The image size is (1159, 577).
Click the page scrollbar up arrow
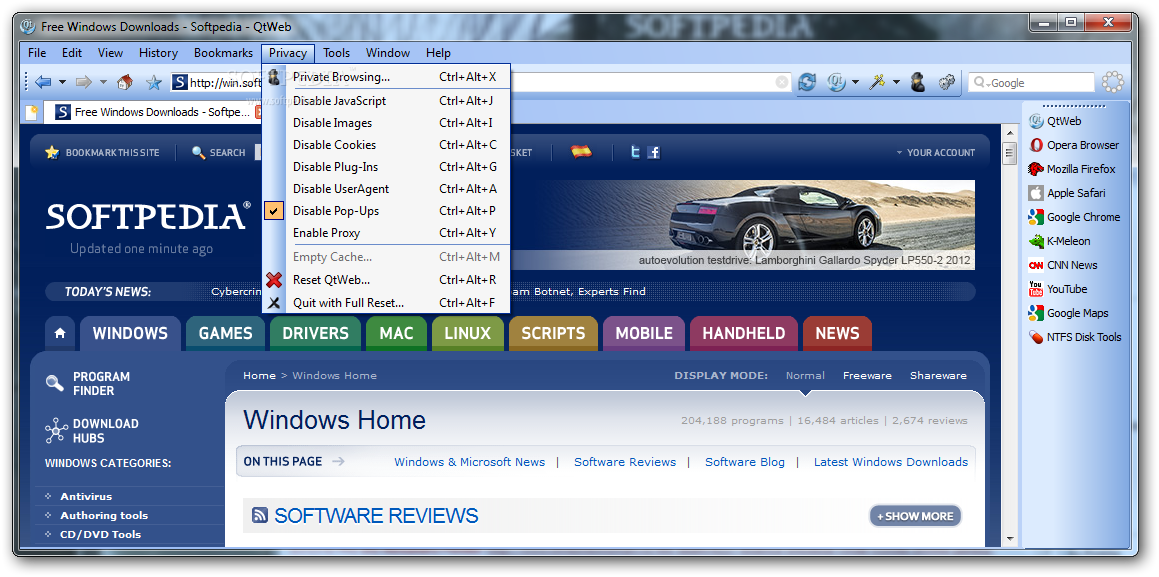pyautogui.click(x=1010, y=133)
